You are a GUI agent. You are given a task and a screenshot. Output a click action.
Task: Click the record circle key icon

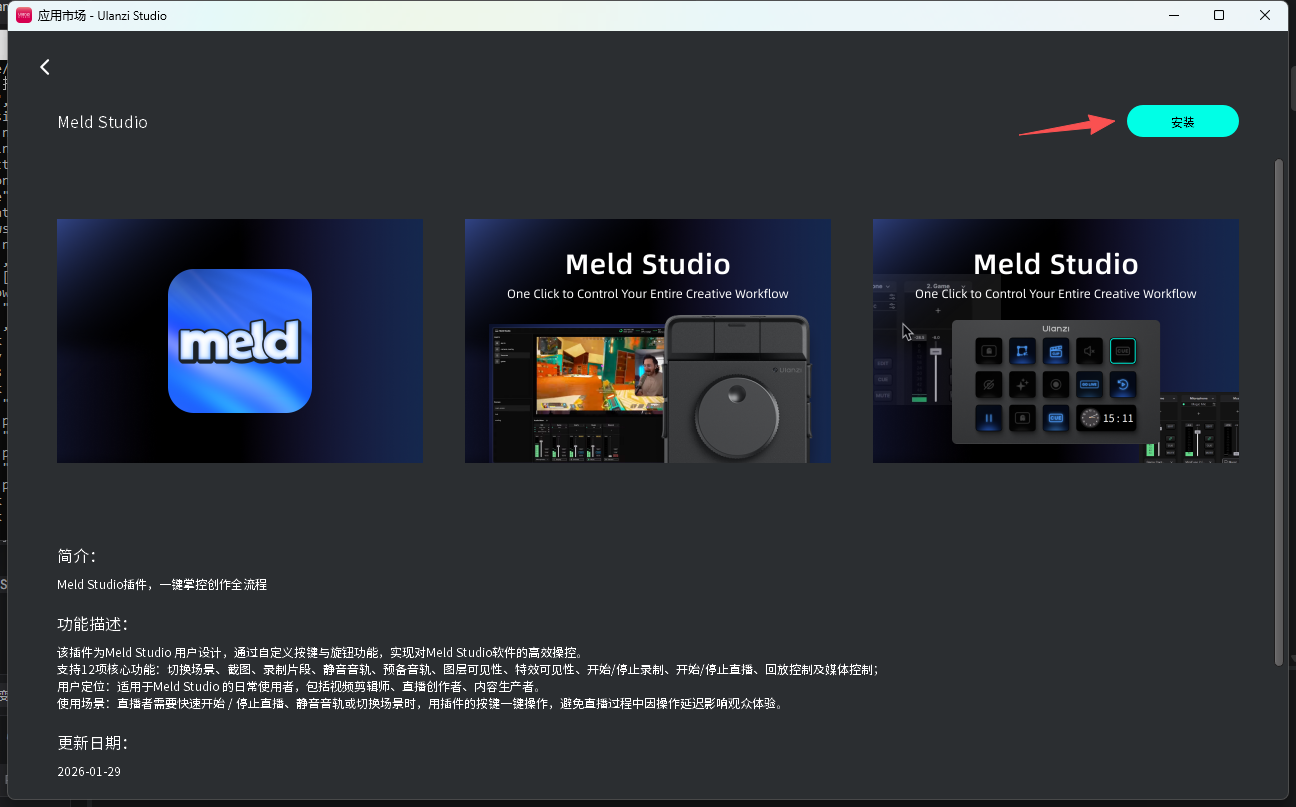[1056, 384]
